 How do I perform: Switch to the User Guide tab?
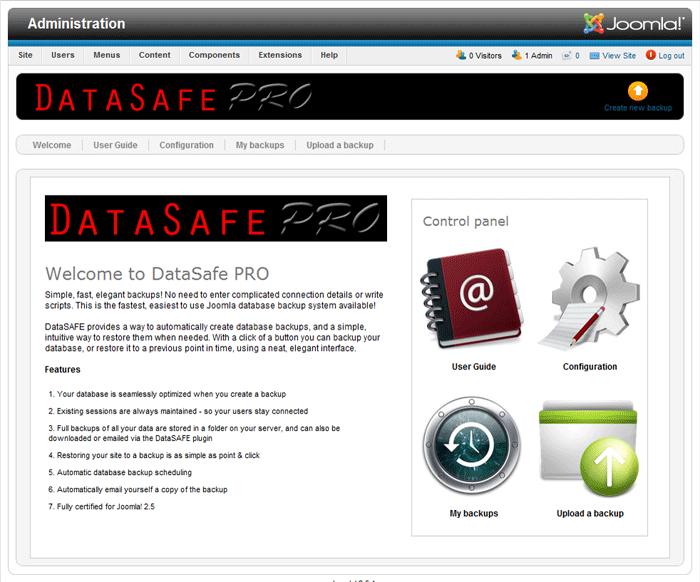(x=115, y=145)
